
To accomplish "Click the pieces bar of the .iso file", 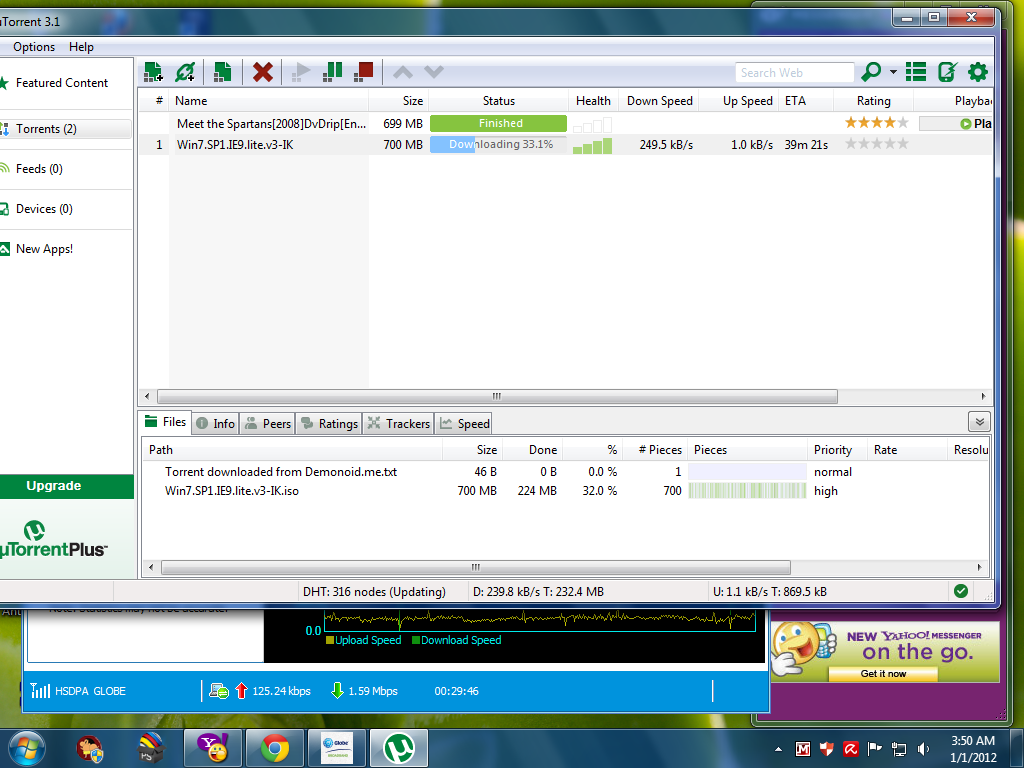I will [747, 490].
